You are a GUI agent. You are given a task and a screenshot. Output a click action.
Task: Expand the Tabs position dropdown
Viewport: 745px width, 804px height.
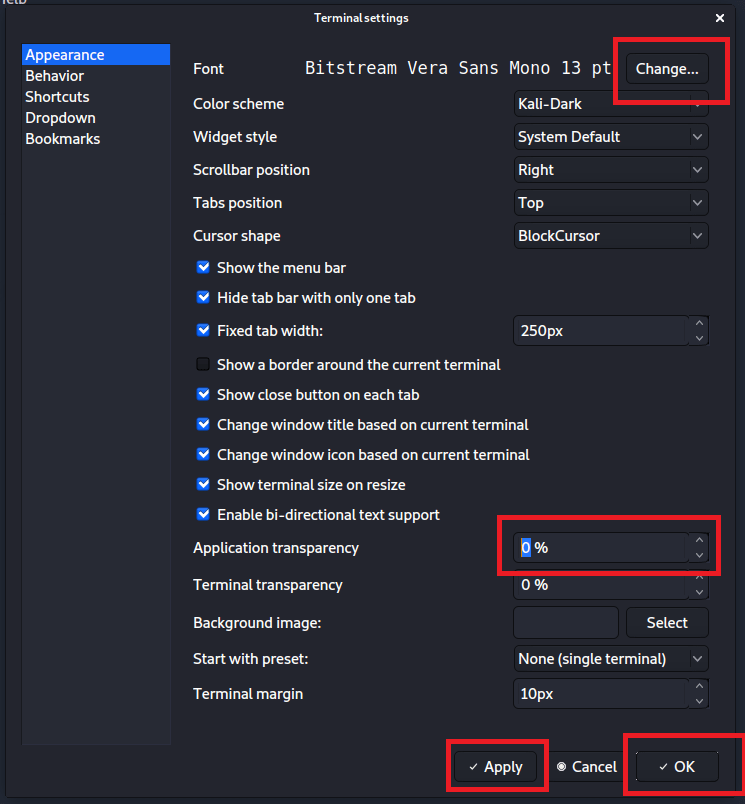(x=611, y=203)
